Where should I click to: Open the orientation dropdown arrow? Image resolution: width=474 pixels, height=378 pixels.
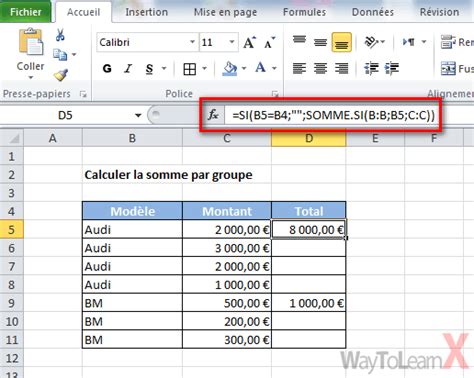(x=382, y=42)
